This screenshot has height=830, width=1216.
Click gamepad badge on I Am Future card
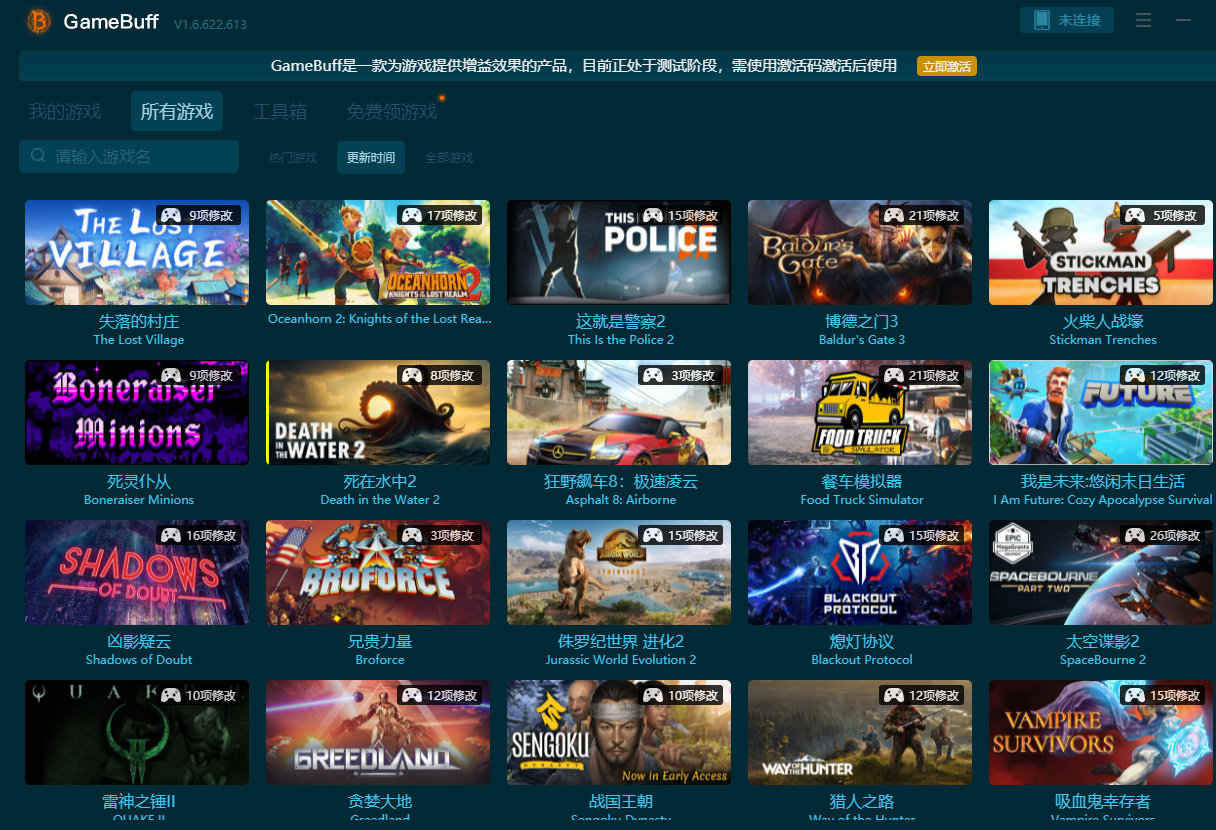tap(1134, 375)
